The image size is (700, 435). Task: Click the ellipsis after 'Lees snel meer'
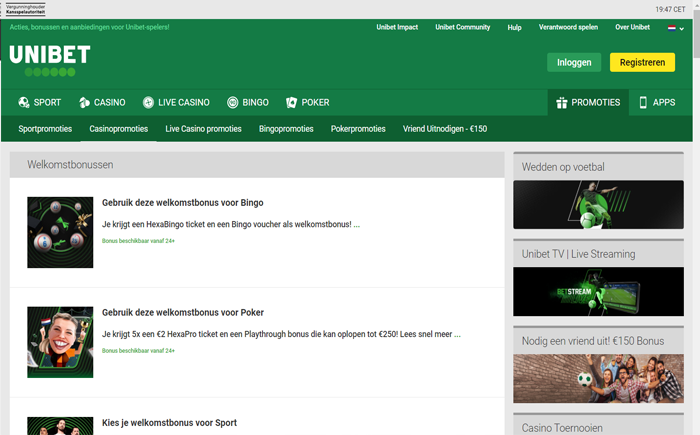tap(458, 335)
